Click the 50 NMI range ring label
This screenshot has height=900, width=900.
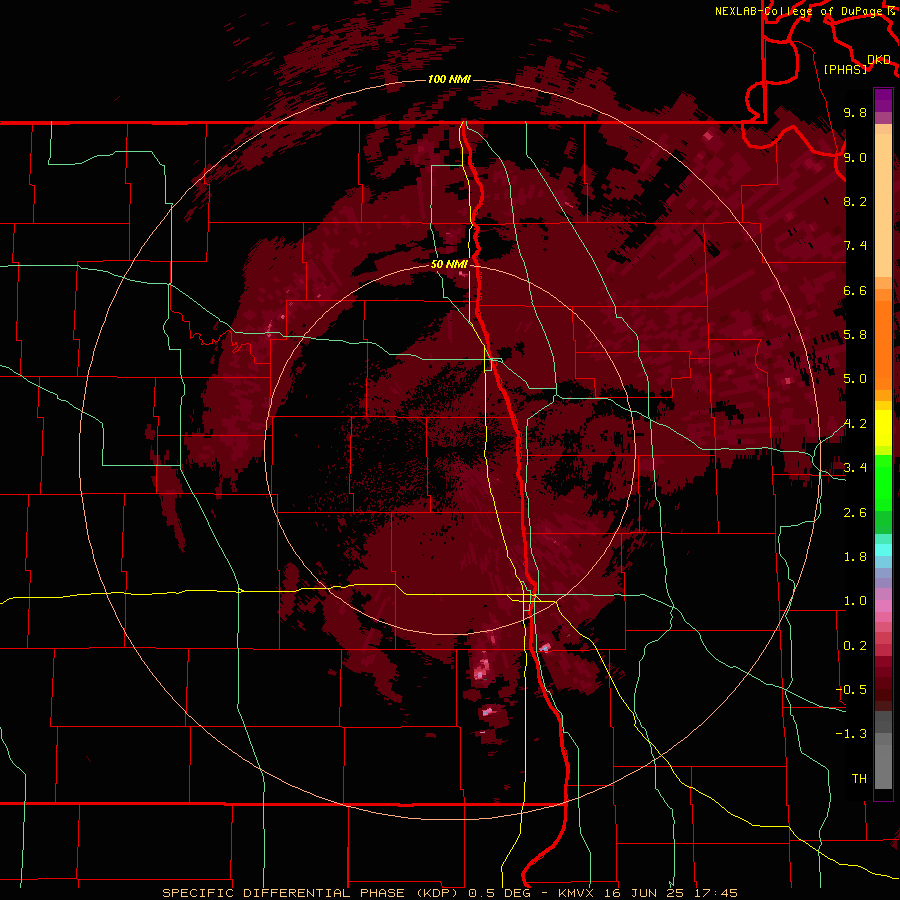pos(449,264)
